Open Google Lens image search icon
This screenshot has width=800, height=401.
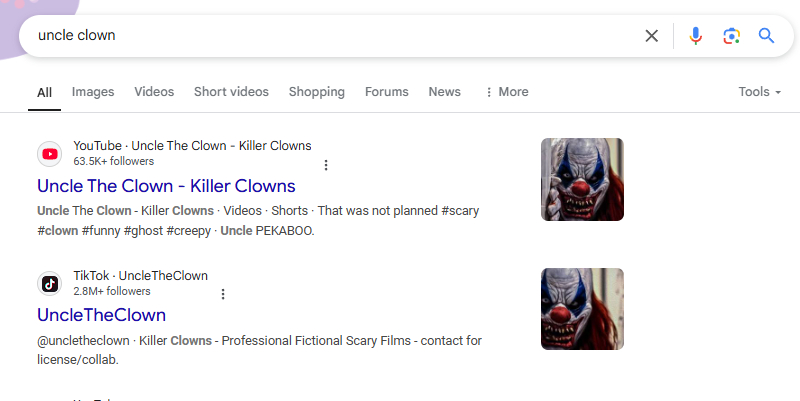(x=731, y=36)
